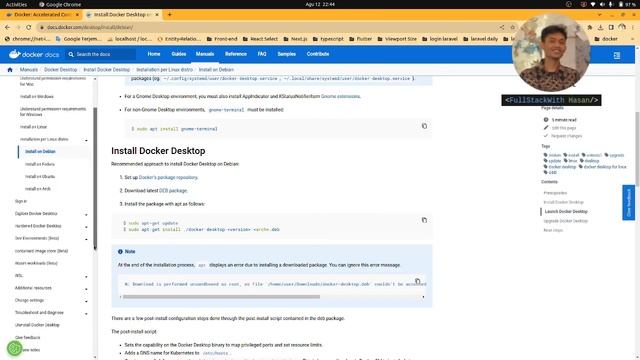Expand Troubleshoot and diagnose section
The image size is (640, 360).
point(86,314)
